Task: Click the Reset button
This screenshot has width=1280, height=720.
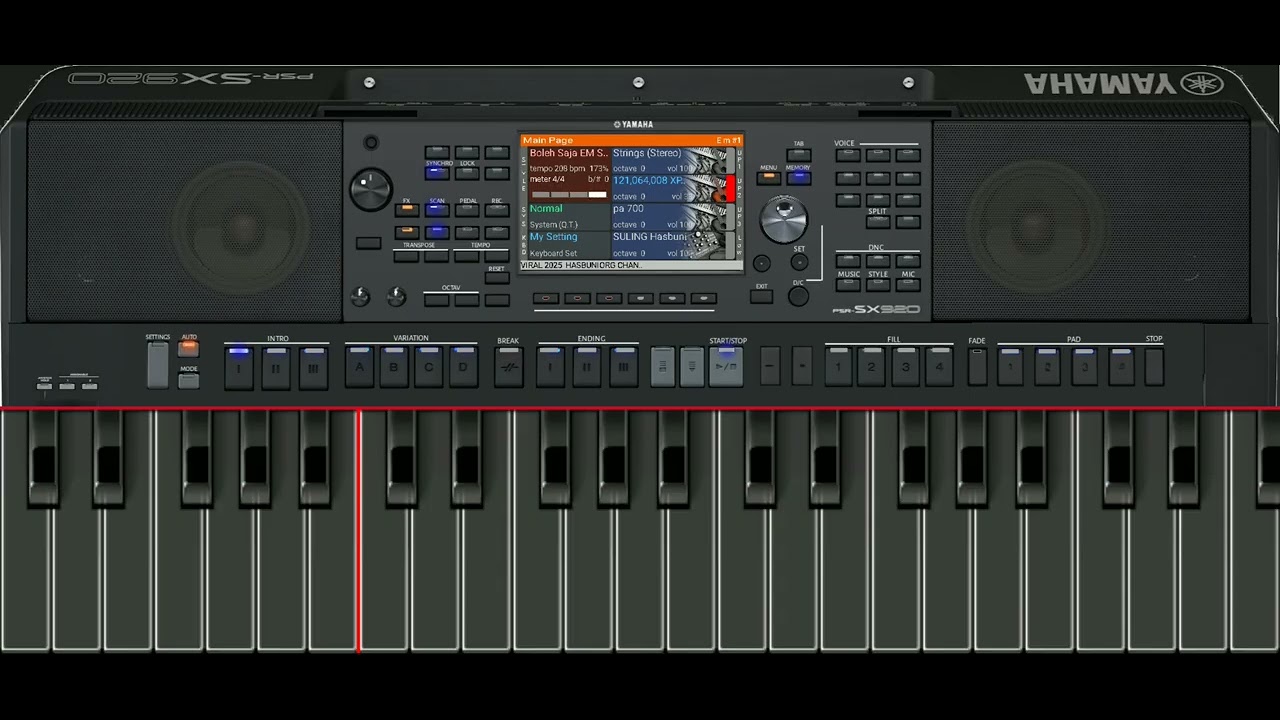Action: (497, 277)
